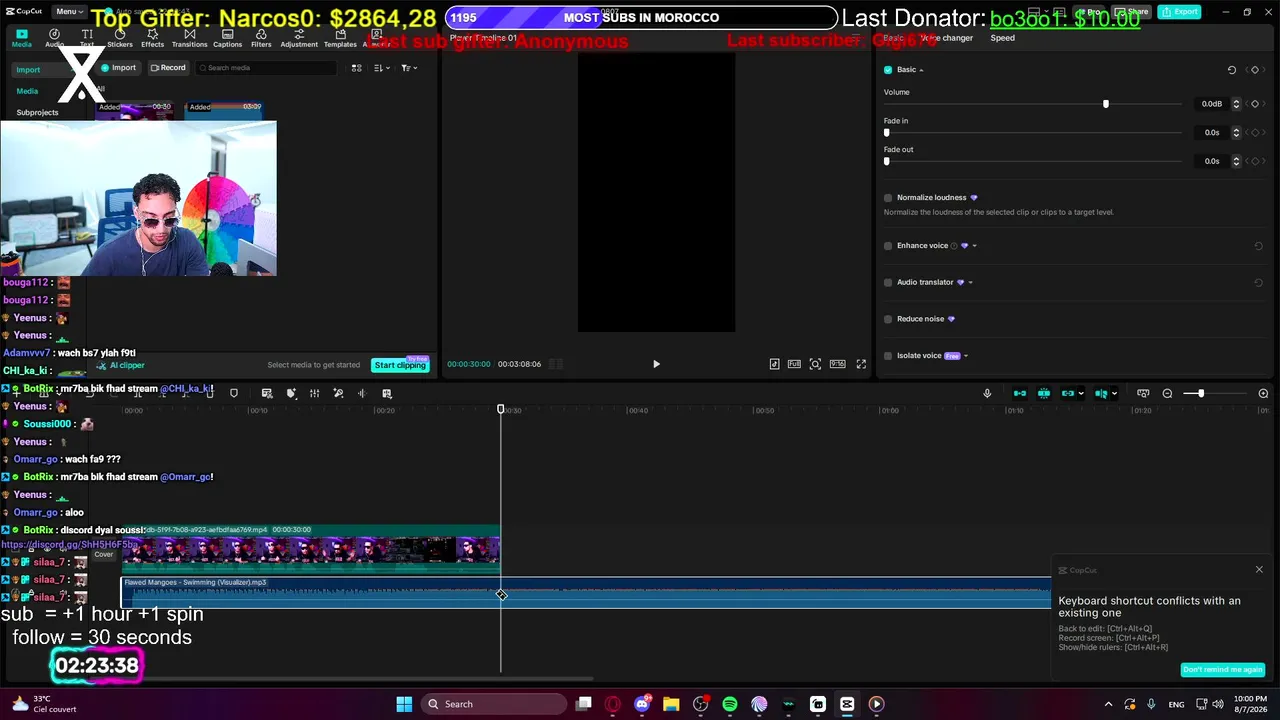Click the taskbar Search box
This screenshot has height=720, width=1280.
coord(493,704)
